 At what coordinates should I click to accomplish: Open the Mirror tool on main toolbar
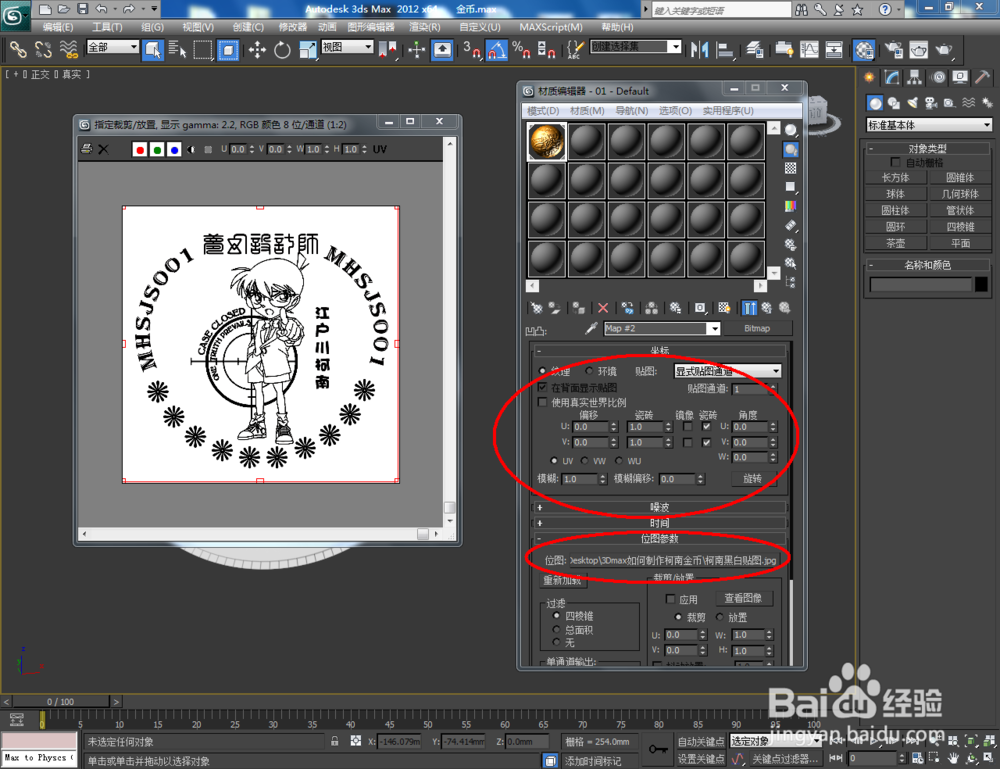(390, 51)
